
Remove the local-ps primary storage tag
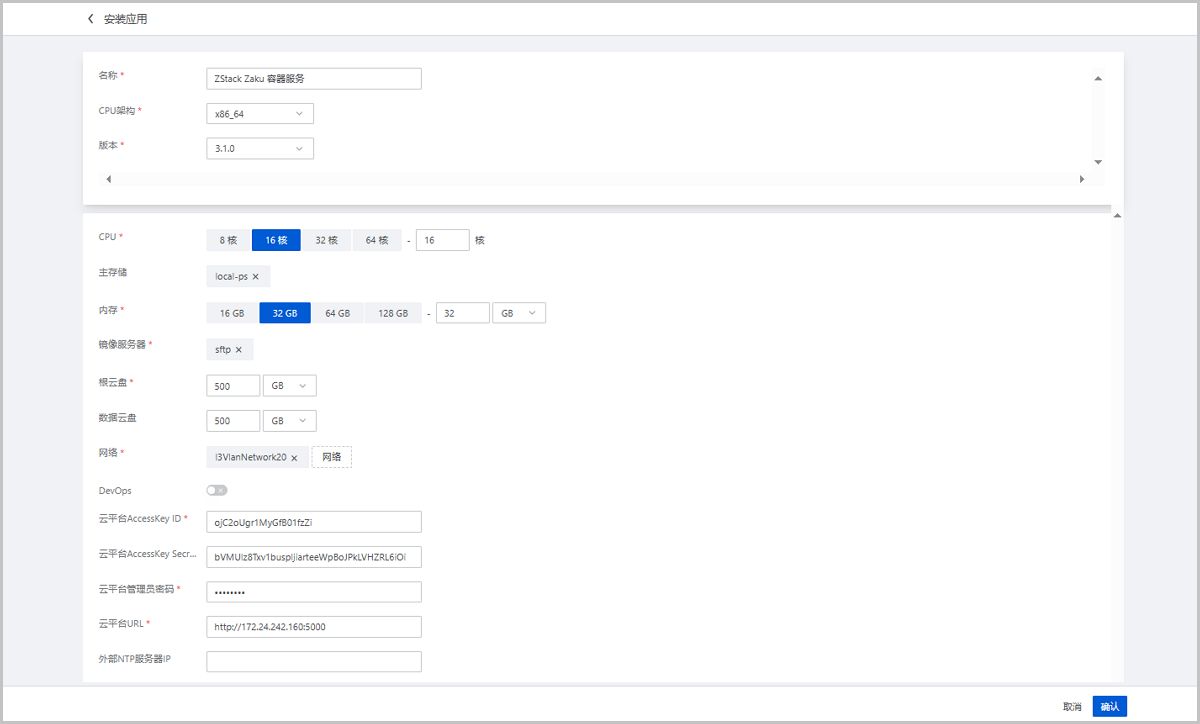coord(256,277)
